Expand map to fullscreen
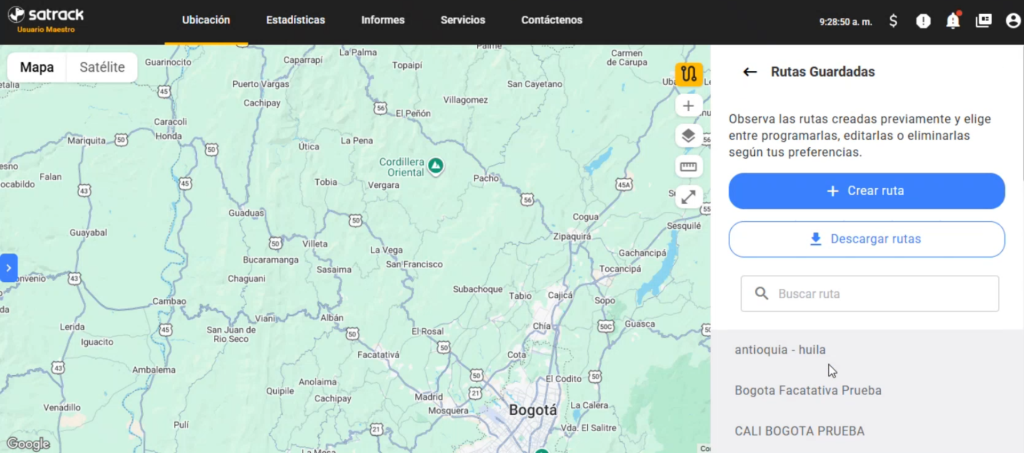 tap(688, 197)
